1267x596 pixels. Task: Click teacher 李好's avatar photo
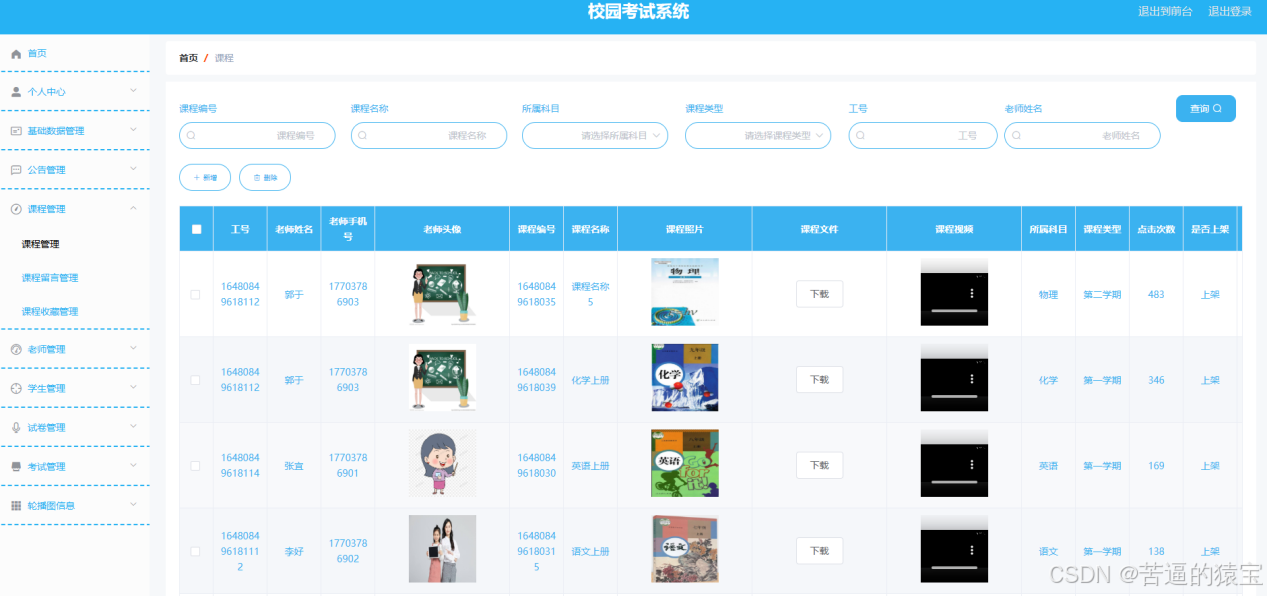coord(442,549)
